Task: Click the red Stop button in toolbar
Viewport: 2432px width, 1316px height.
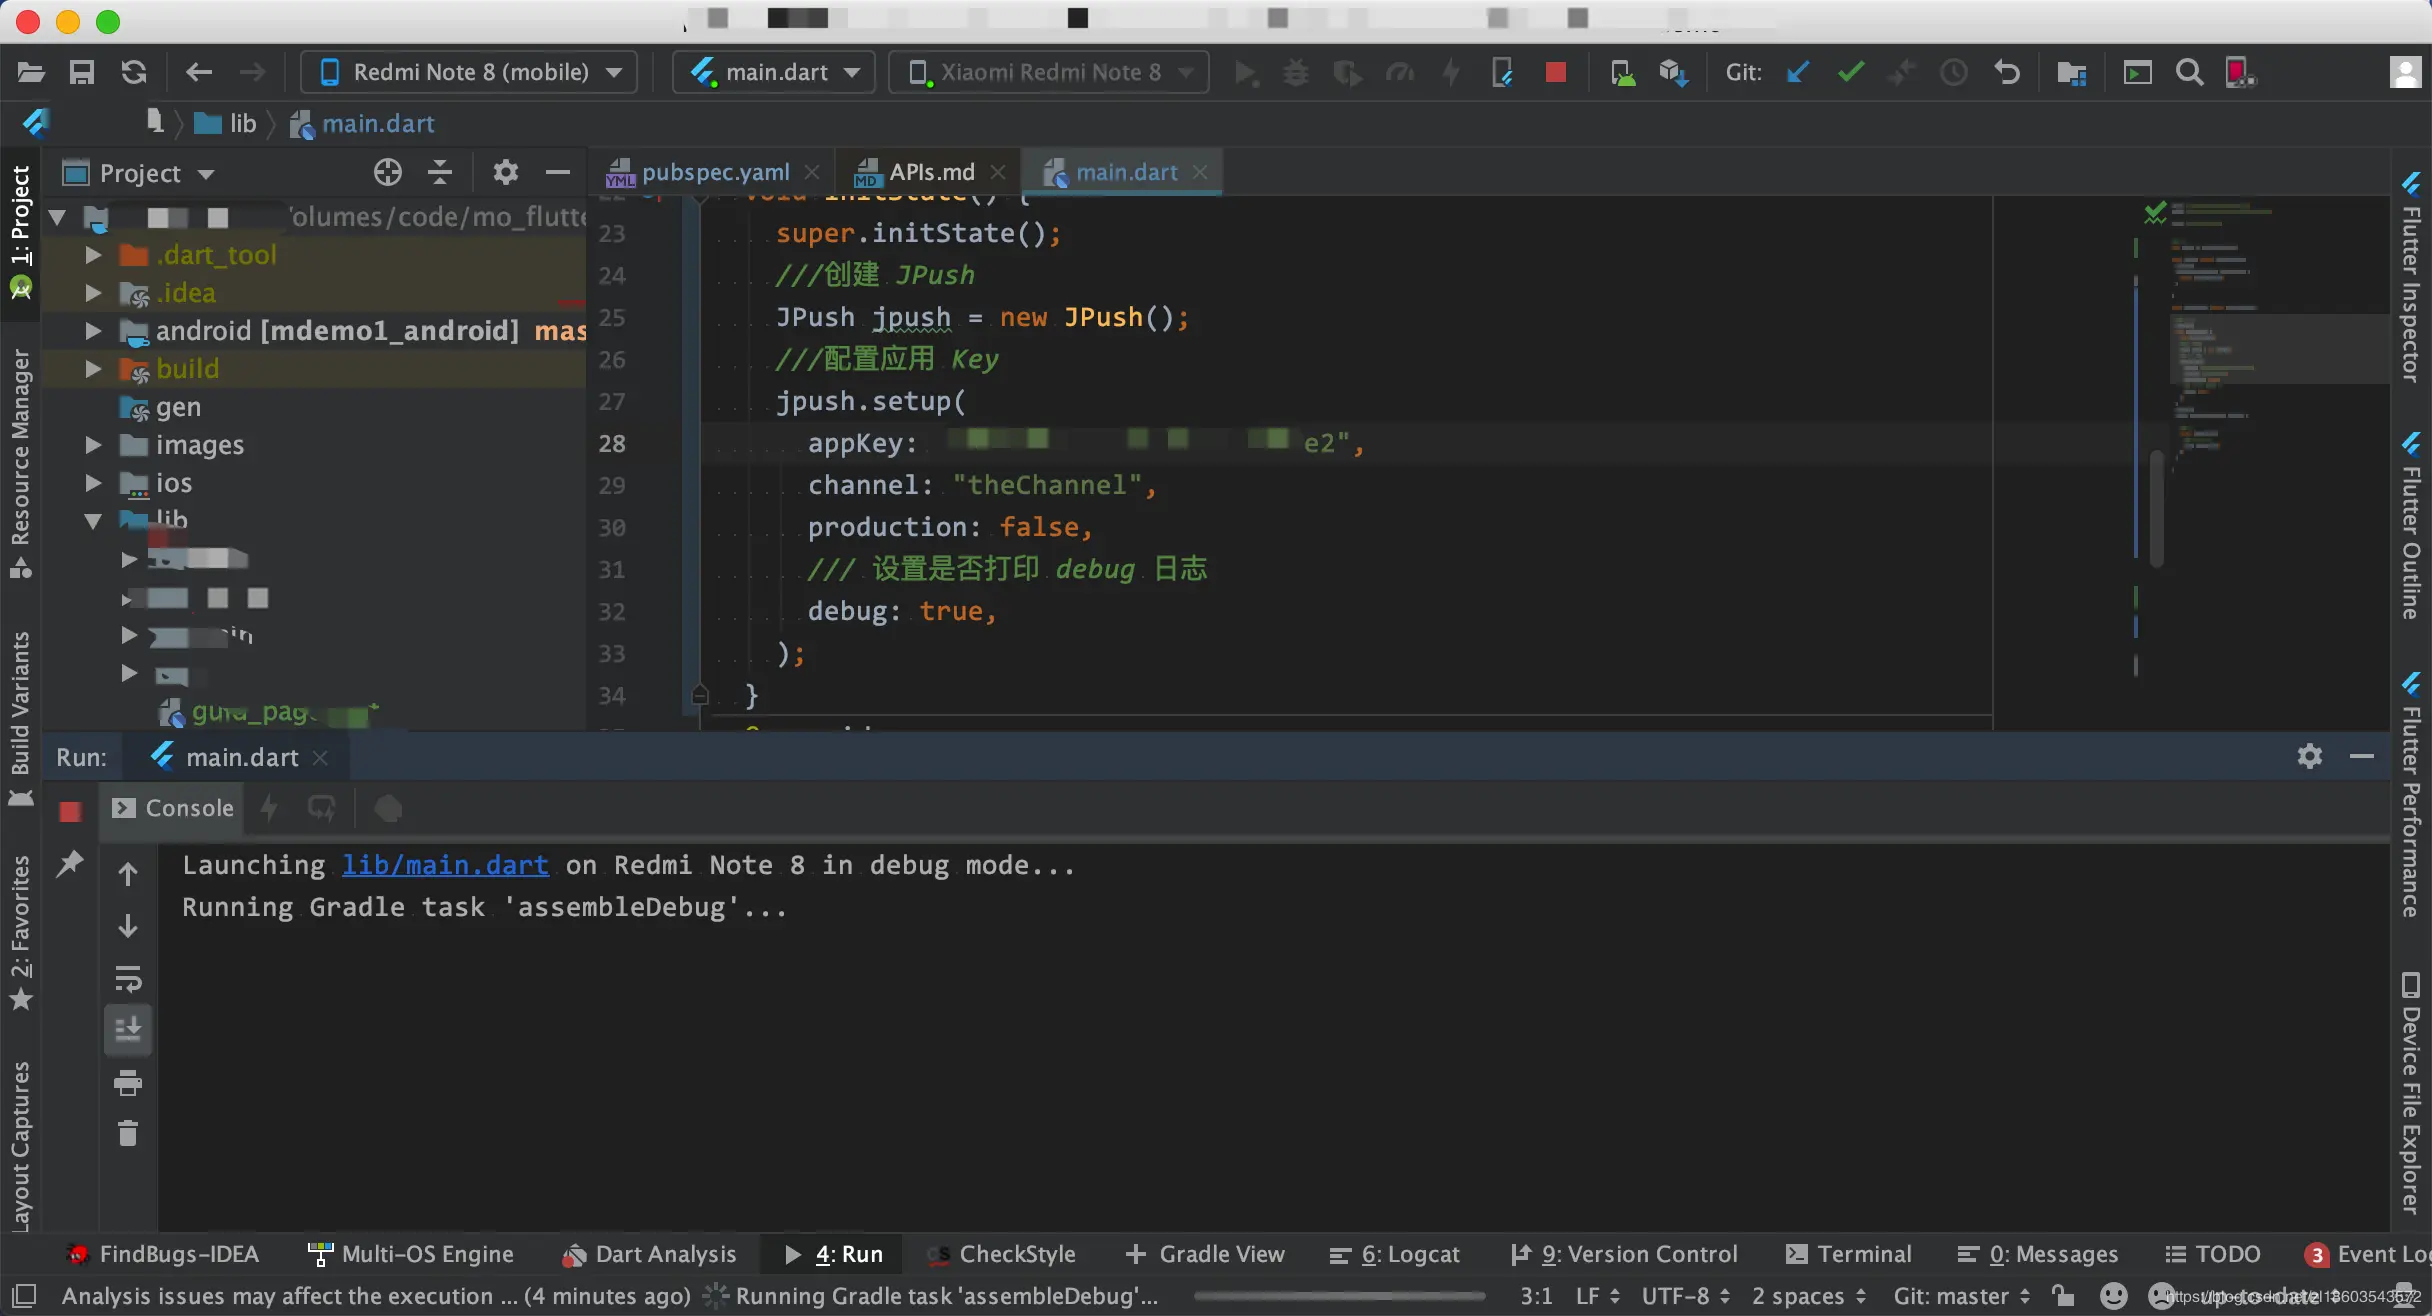Action: pyautogui.click(x=1555, y=72)
